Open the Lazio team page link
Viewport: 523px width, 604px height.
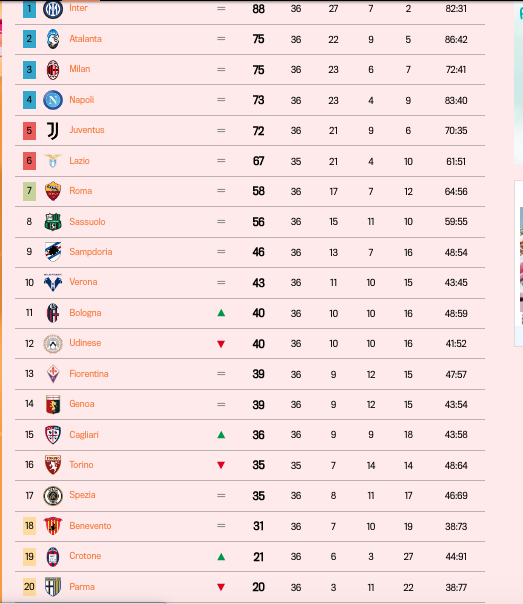(x=79, y=161)
